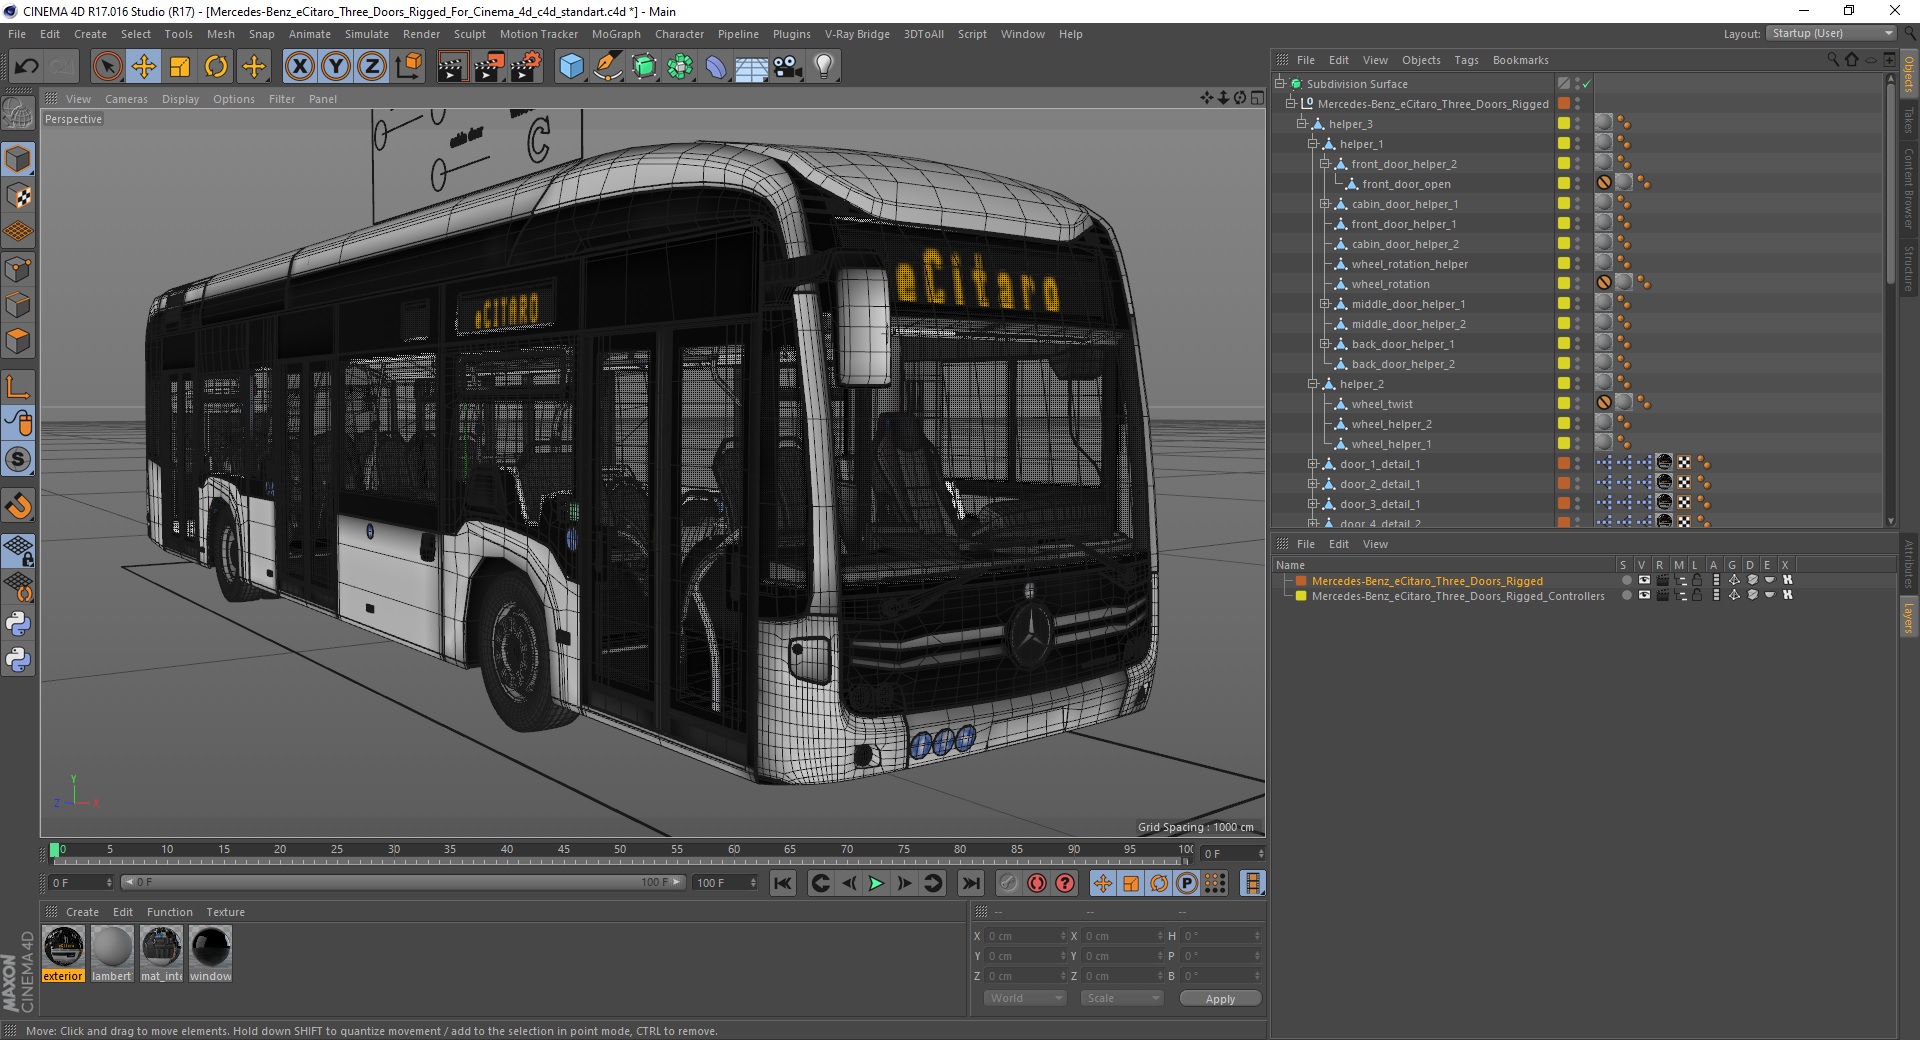Activate the Scale tool
Image resolution: width=1920 pixels, height=1040 pixels.
coord(180,67)
